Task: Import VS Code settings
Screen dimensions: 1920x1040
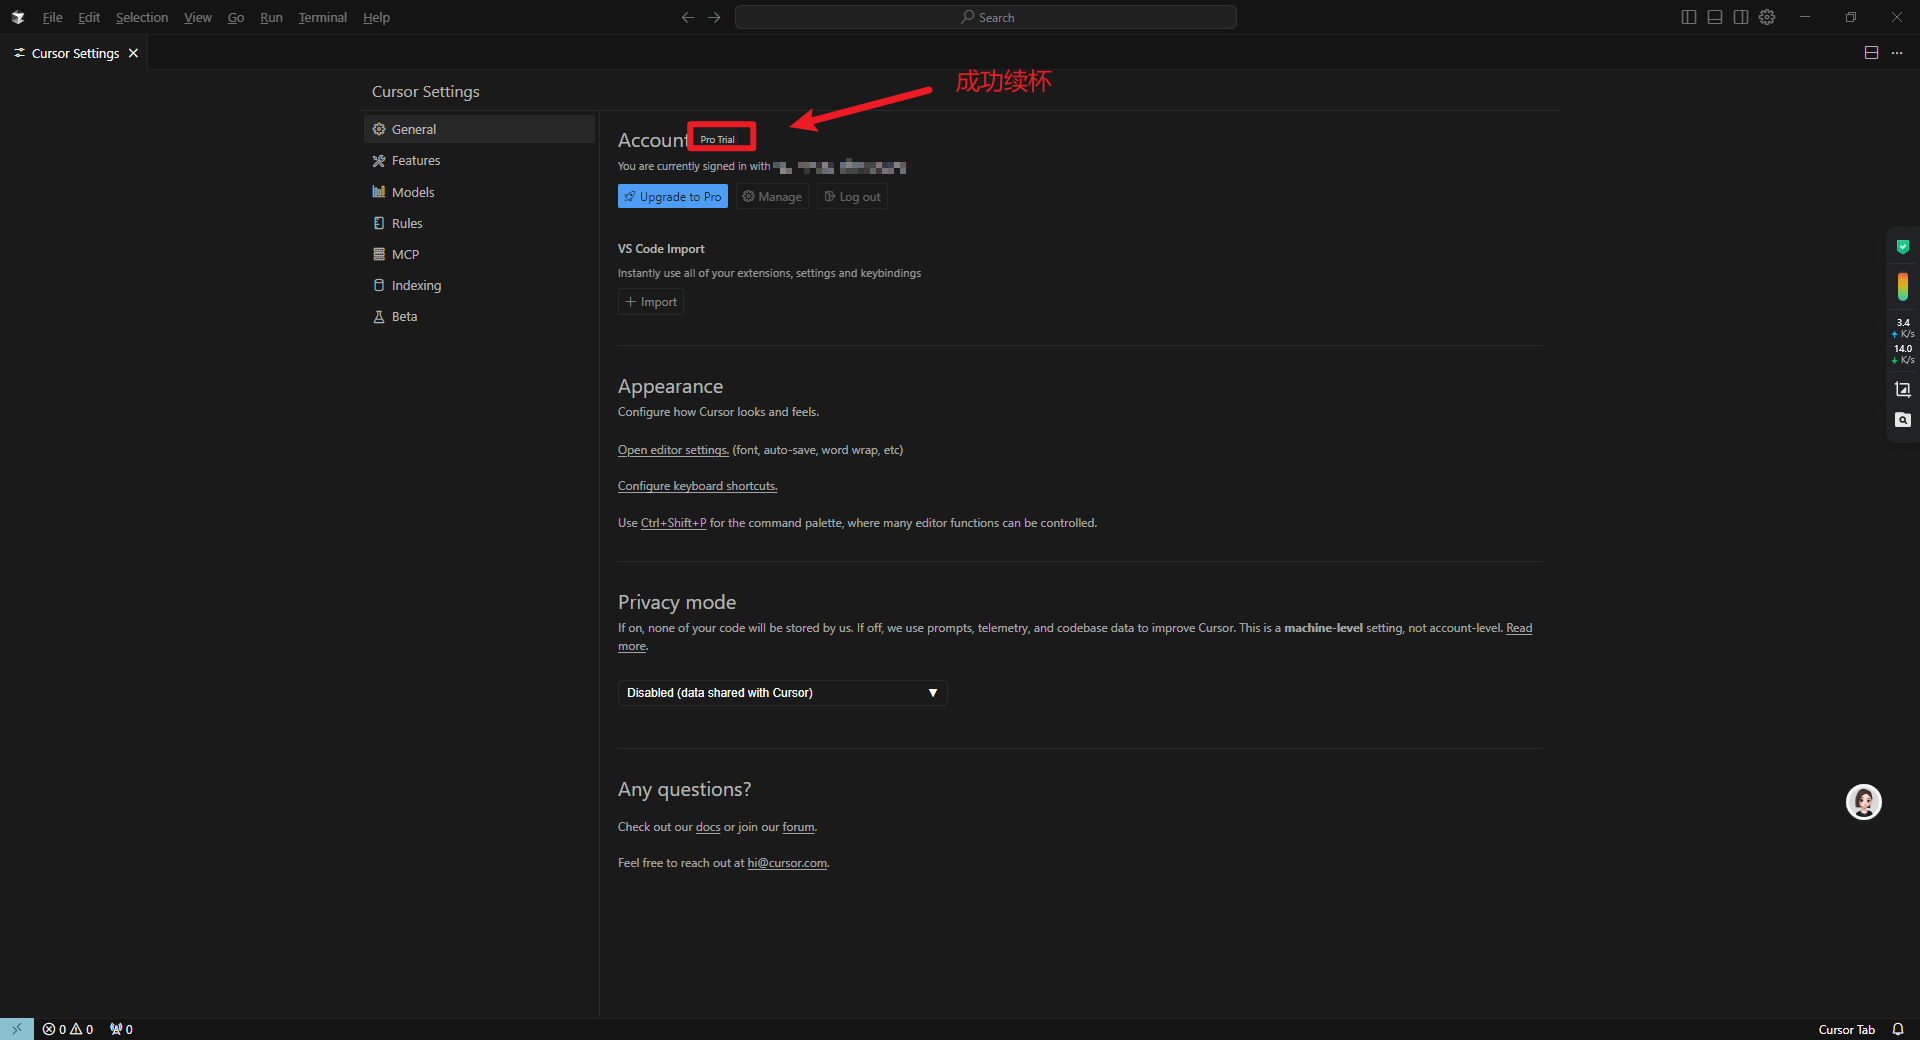Action: coord(651,302)
